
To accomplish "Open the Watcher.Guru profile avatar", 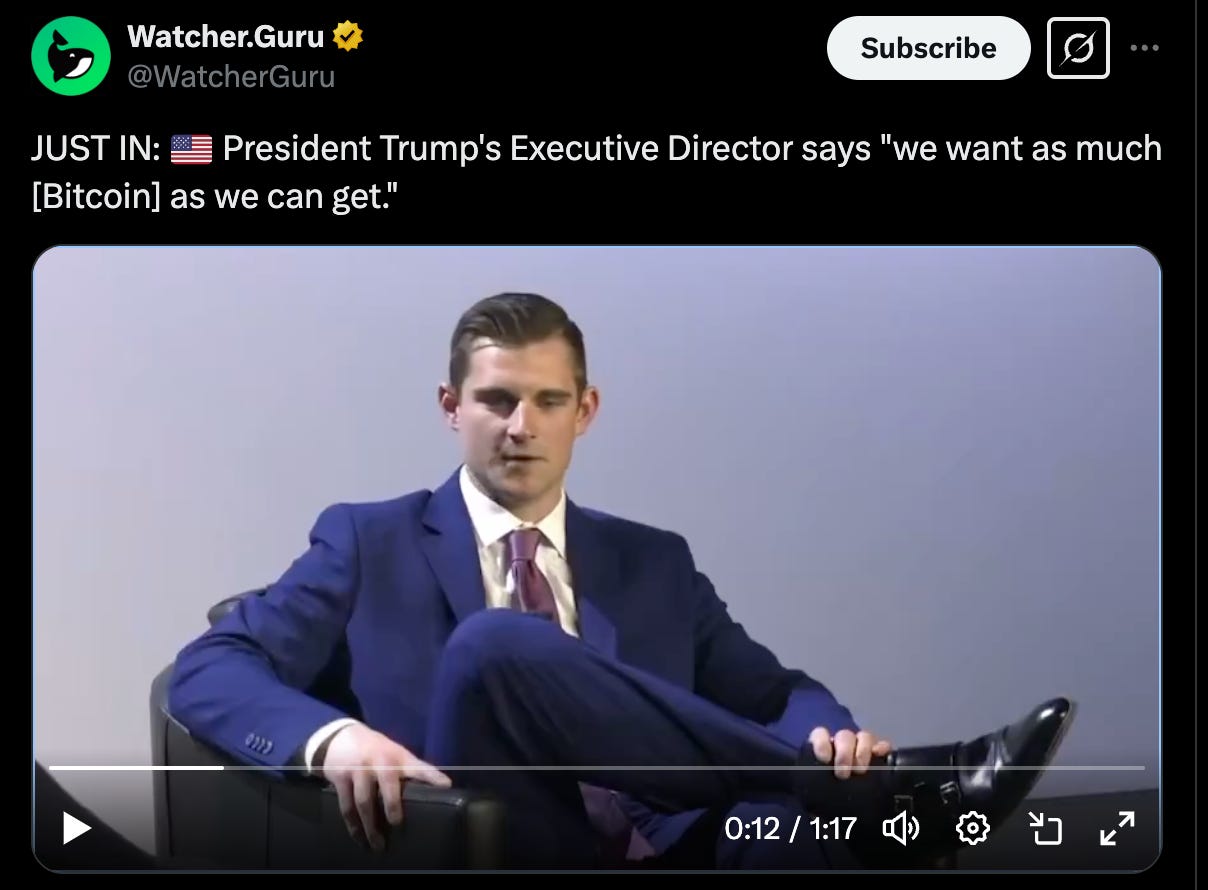I will click(70, 56).
